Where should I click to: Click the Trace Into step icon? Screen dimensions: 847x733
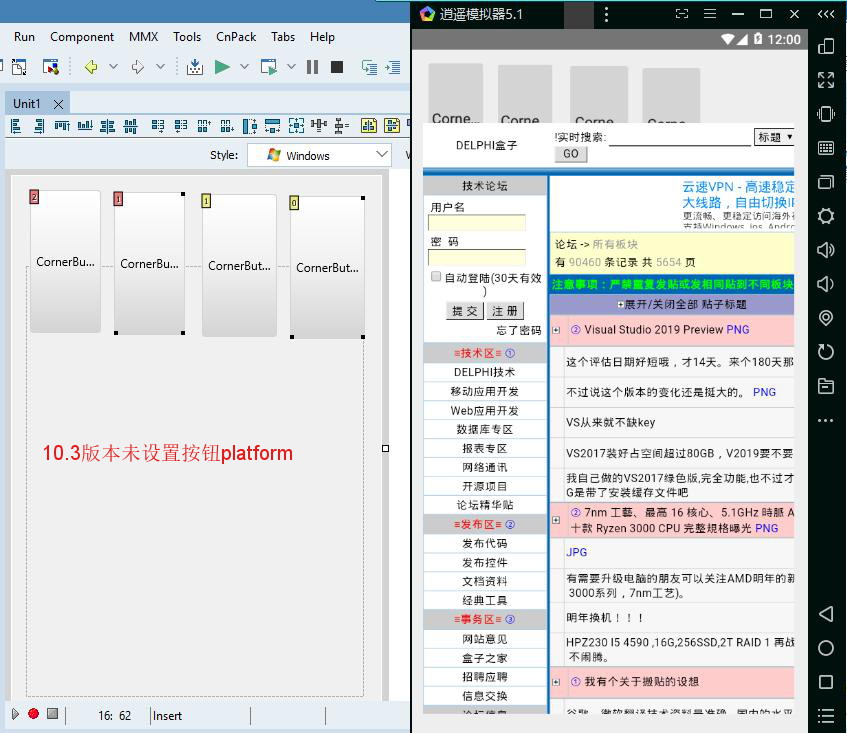[369, 67]
